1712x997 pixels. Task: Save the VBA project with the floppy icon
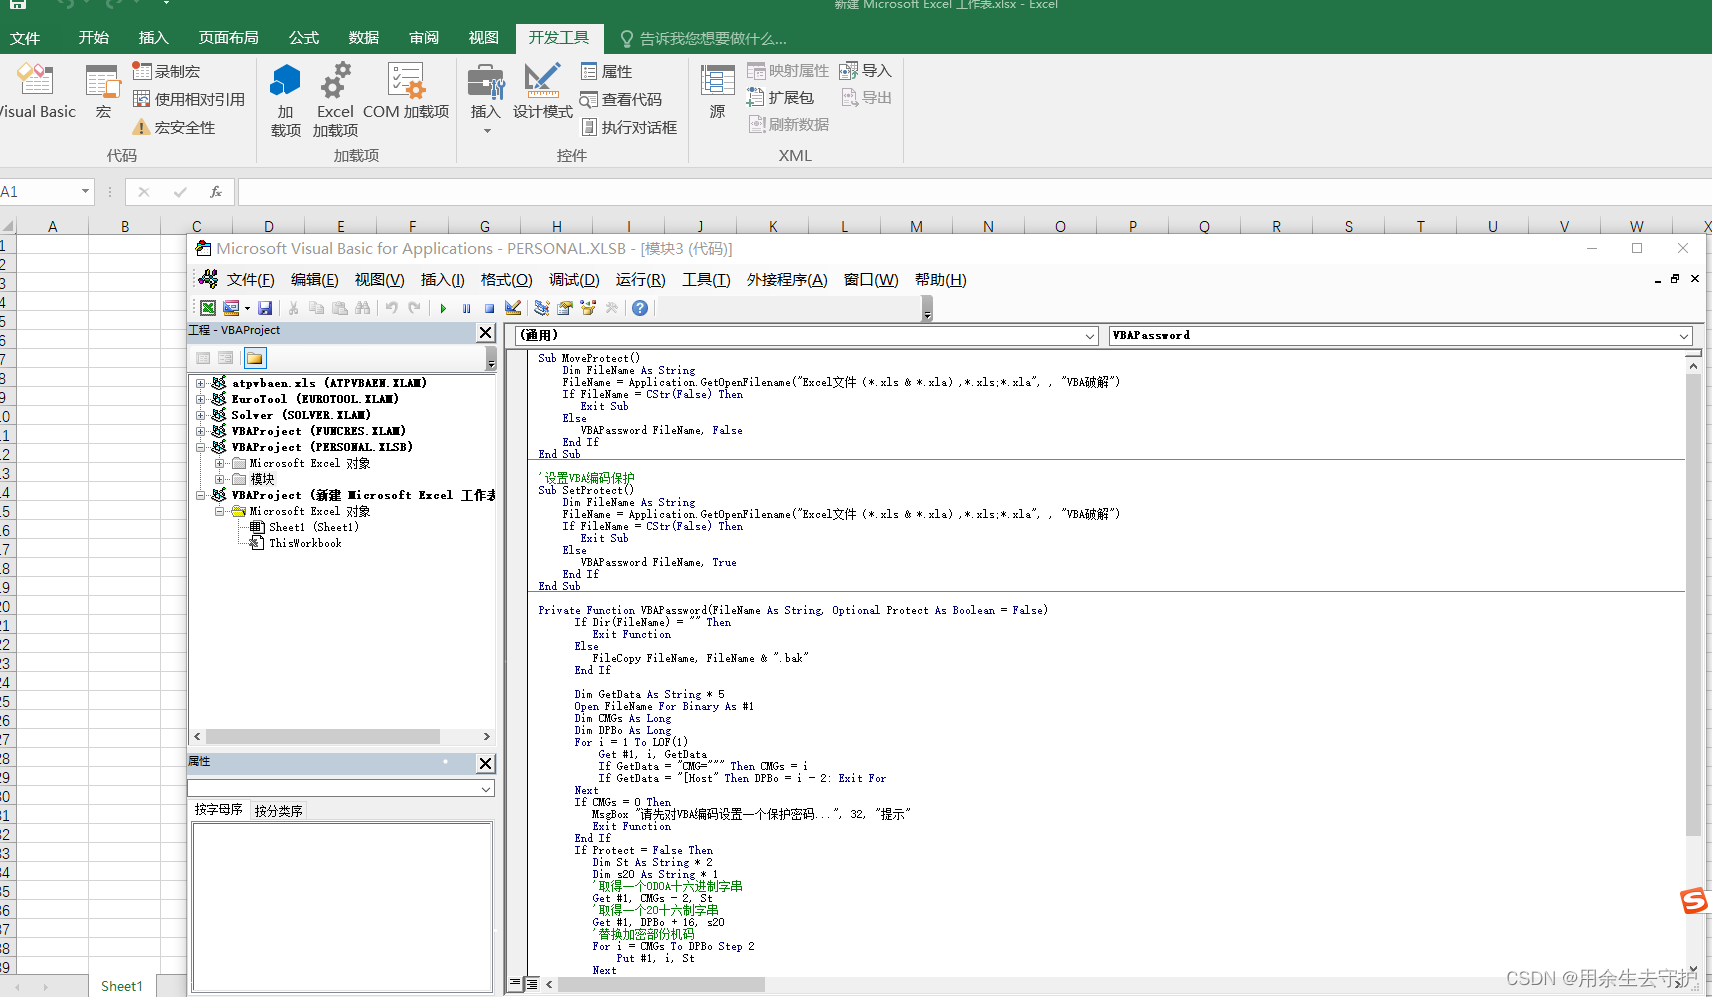(x=265, y=308)
